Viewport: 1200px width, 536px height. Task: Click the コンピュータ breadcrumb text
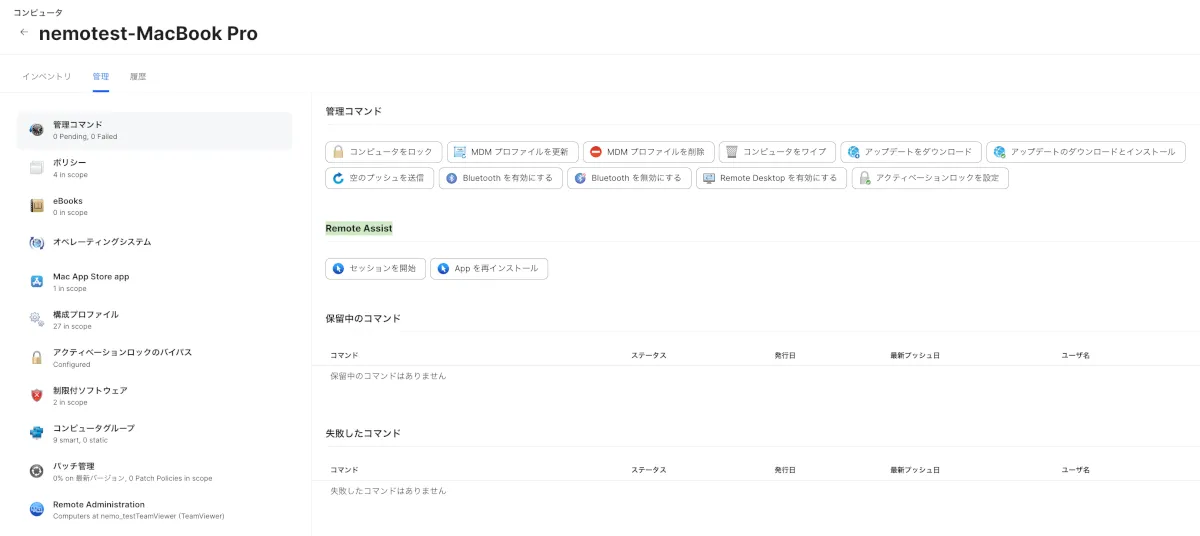pyautogui.click(x=38, y=13)
